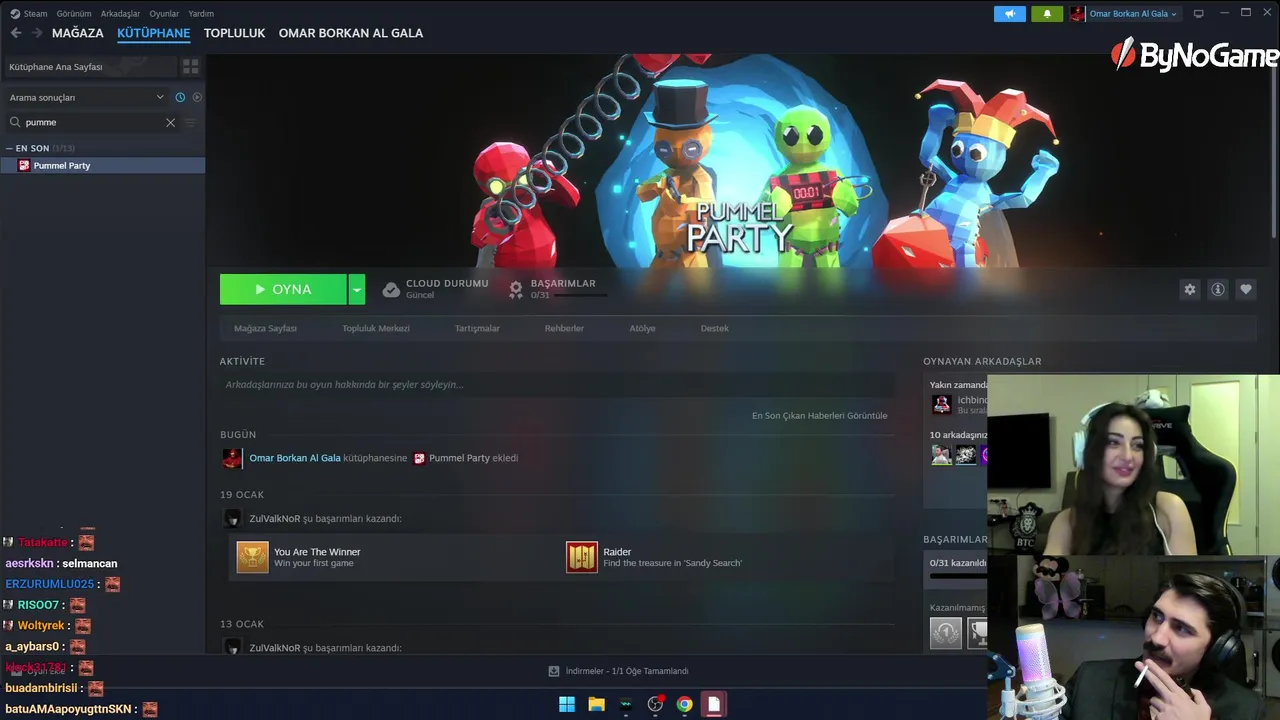Open the white document app on taskbar
Image resolution: width=1280 pixels, height=720 pixels.
713,704
